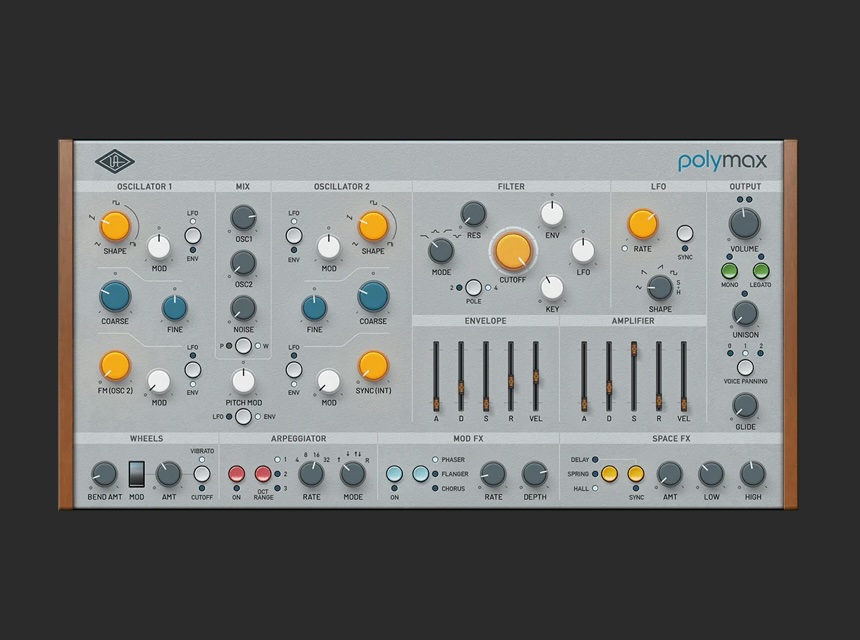The width and height of the screenshot is (860, 640).
Task: Click Oscillator 2 blue COARSE knob
Action: pyautogui.click(x=373, y=296)
